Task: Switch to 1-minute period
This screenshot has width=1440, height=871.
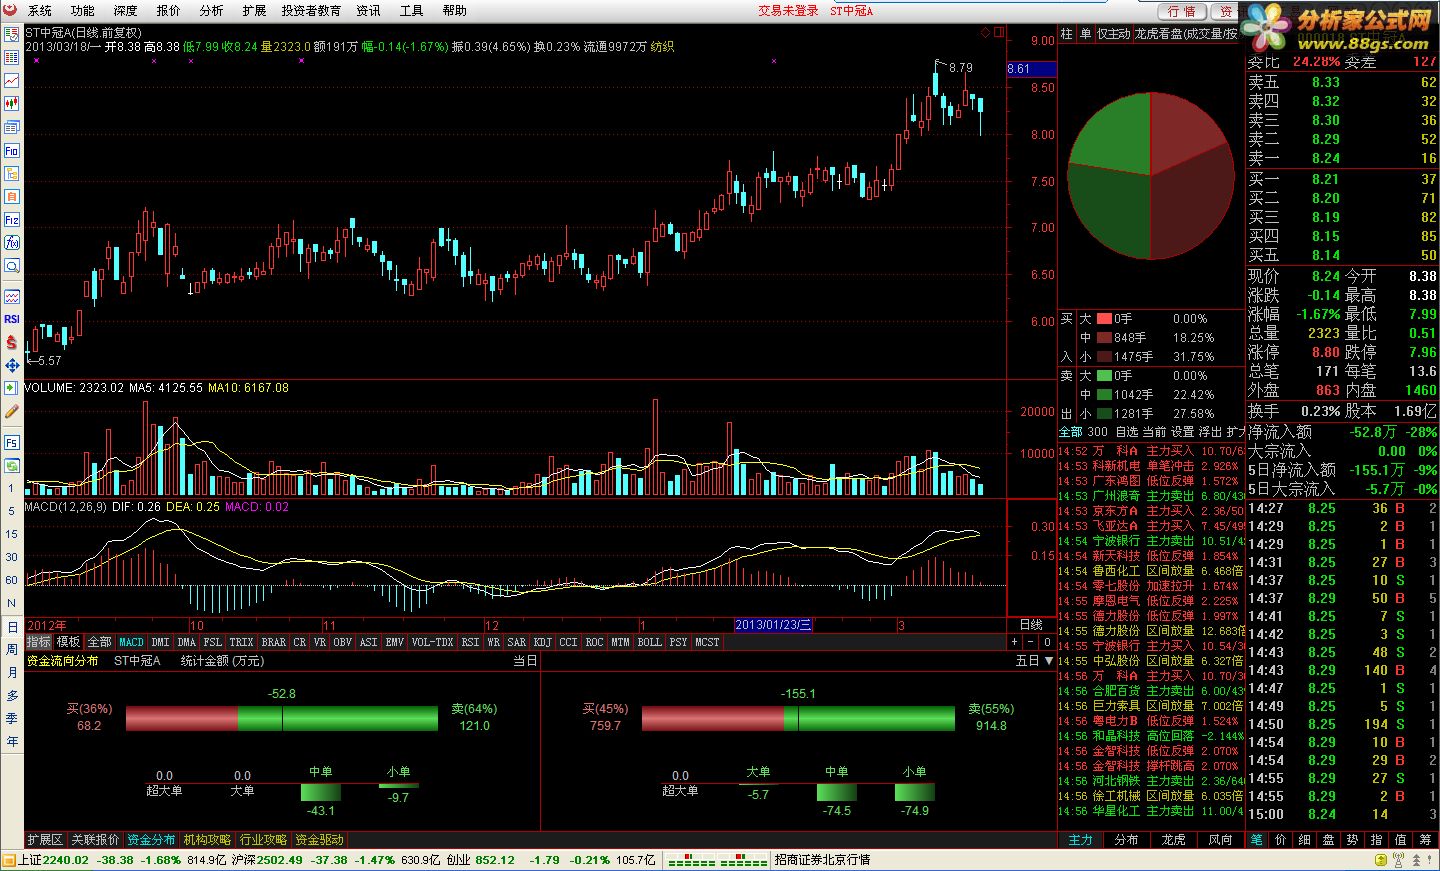Action: 12,488
